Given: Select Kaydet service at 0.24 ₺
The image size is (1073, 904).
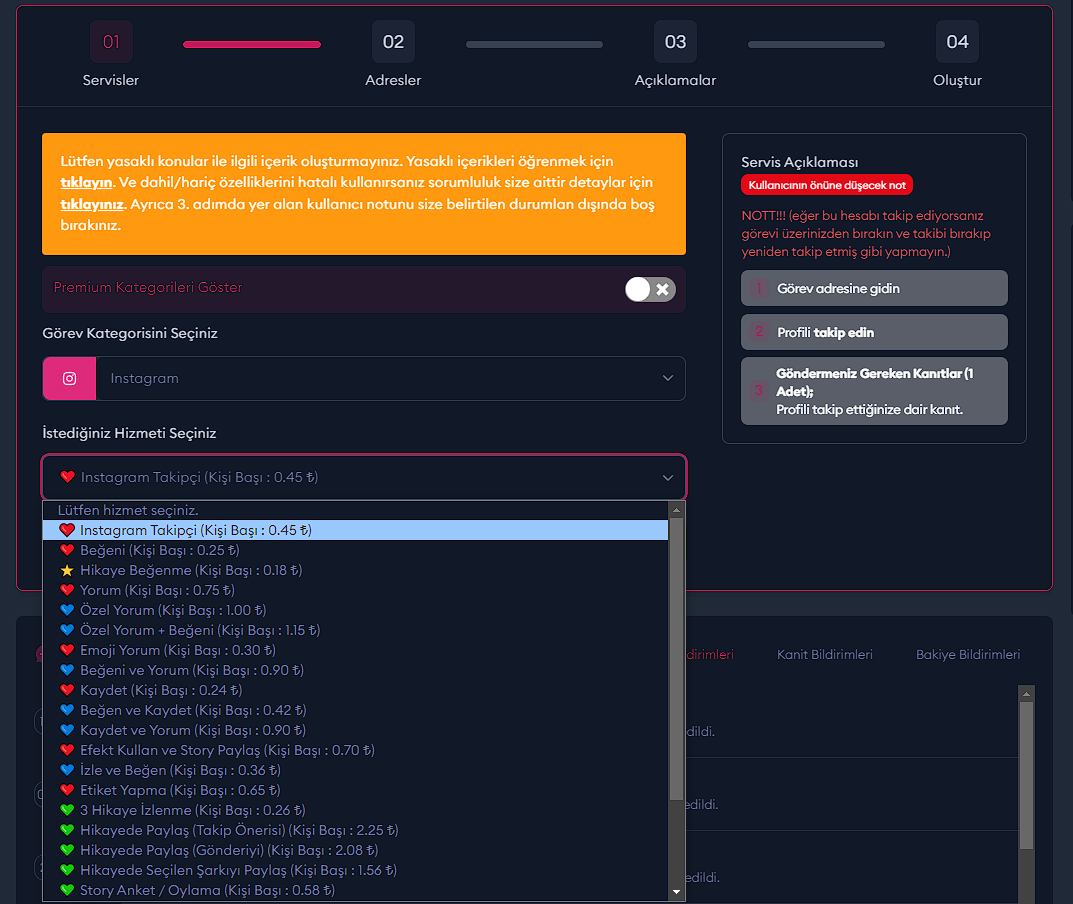Looking at the screenshot, I should point(355,690).
